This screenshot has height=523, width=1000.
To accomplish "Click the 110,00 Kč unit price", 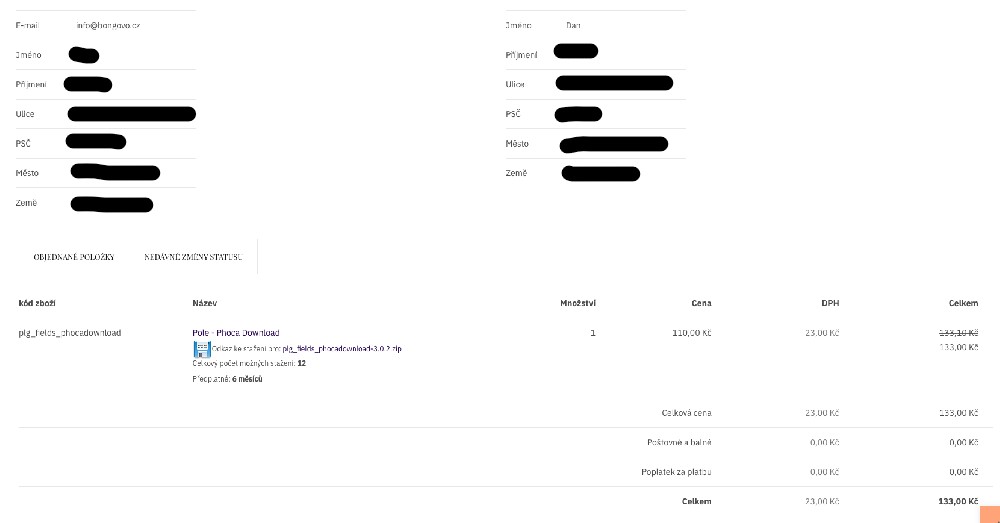I will 691,332.
